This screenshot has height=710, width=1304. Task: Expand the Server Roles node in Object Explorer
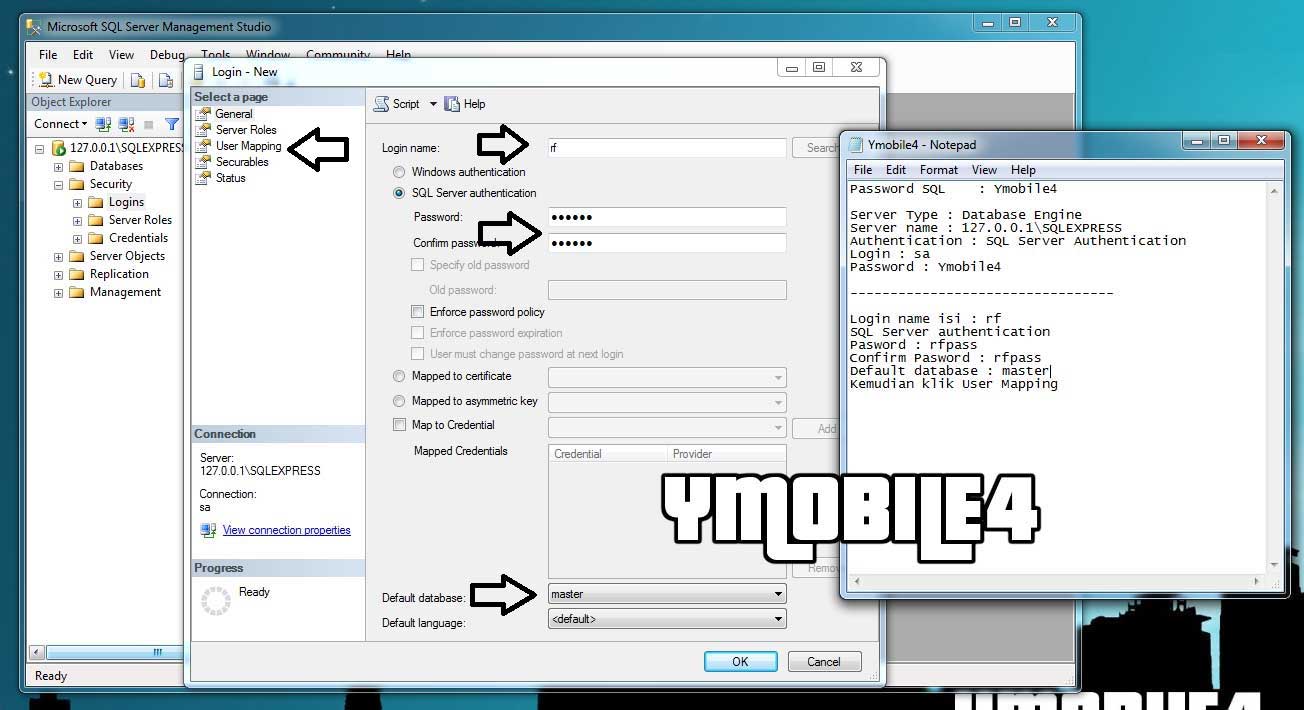point(77,220)
